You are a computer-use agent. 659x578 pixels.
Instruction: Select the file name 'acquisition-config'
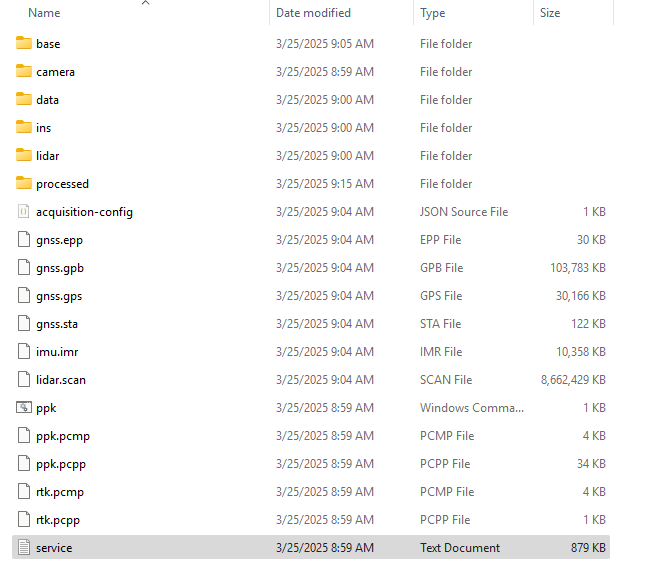coord(84,212)
